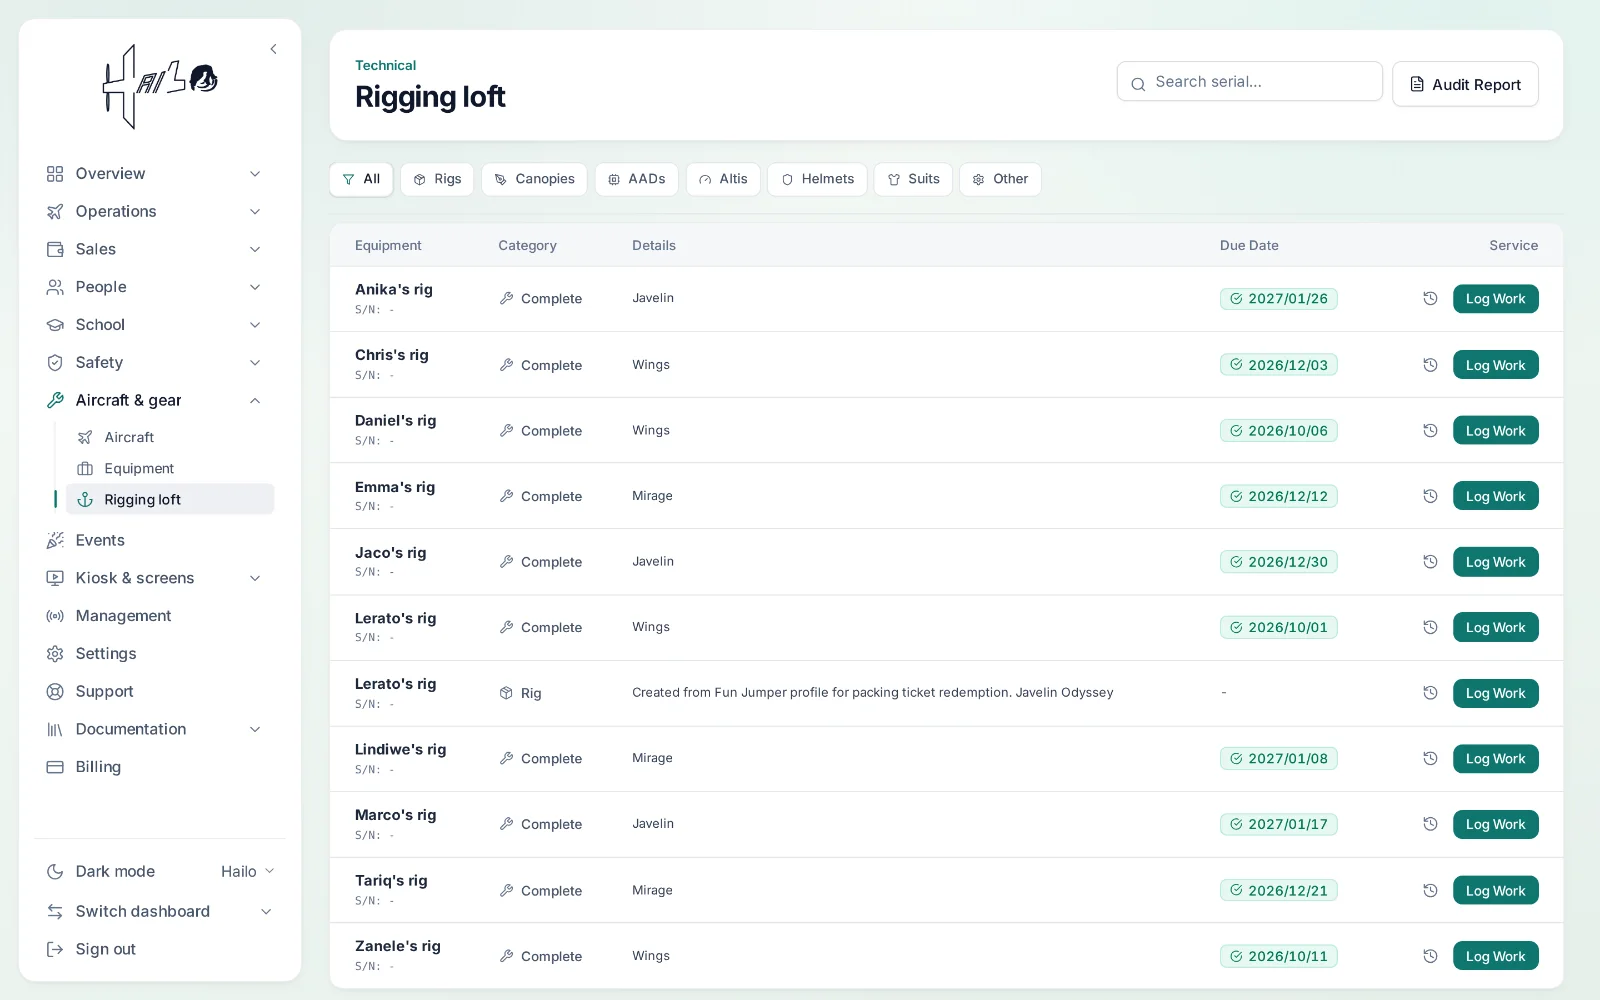Log Work for Chris's rig
The image size is (1600, 1000).
click(x=1495, y=365)
